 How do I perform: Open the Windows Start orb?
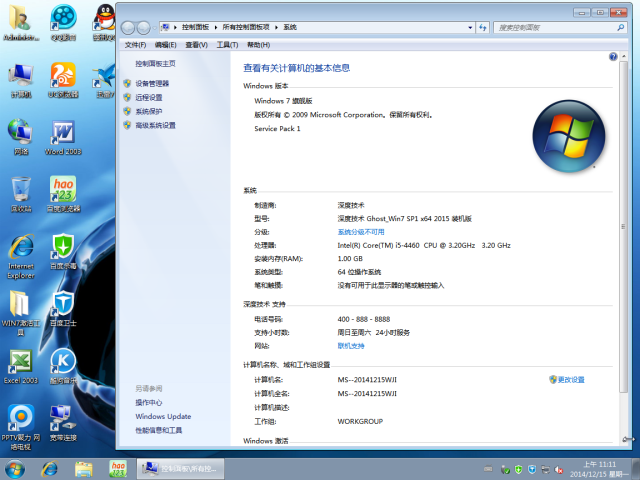coord(16,469)
